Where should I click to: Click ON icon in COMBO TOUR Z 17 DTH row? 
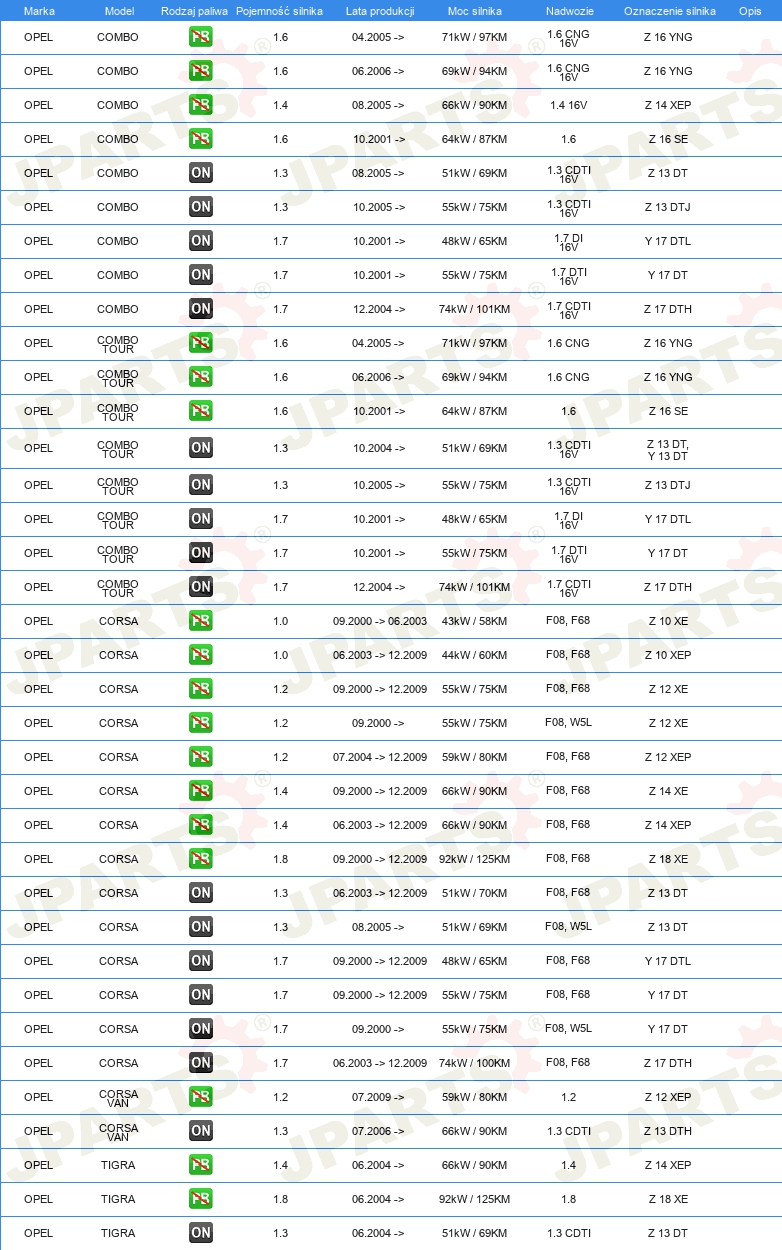[200, 587]
